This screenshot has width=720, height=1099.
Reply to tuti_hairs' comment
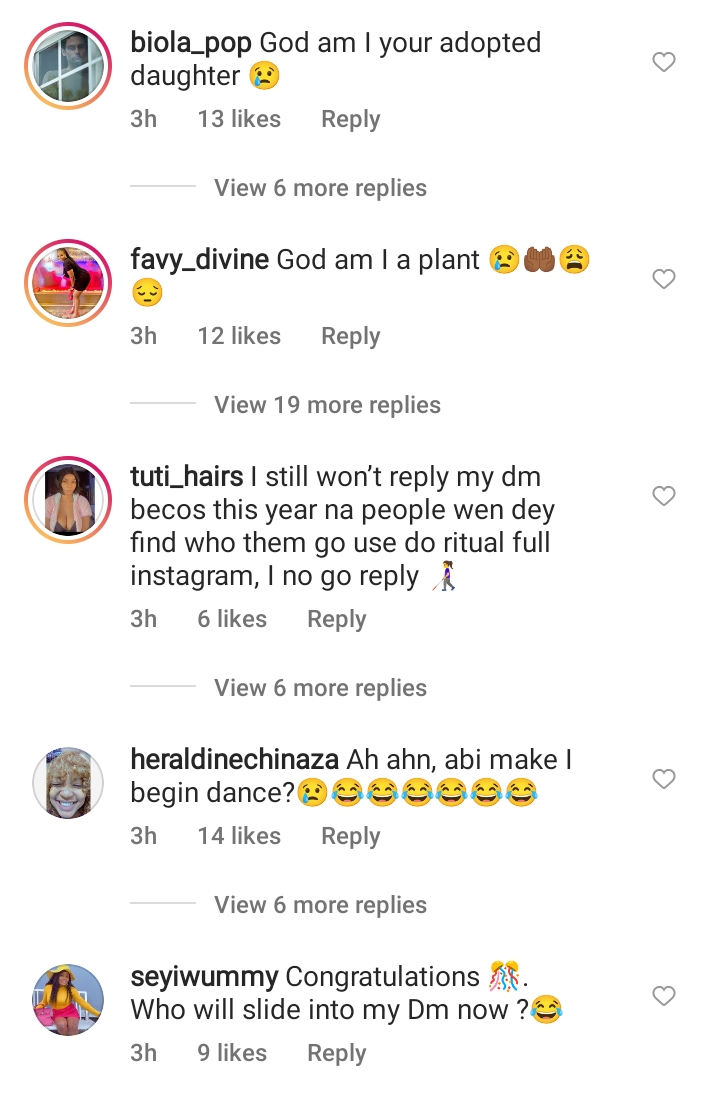point(336,619)
